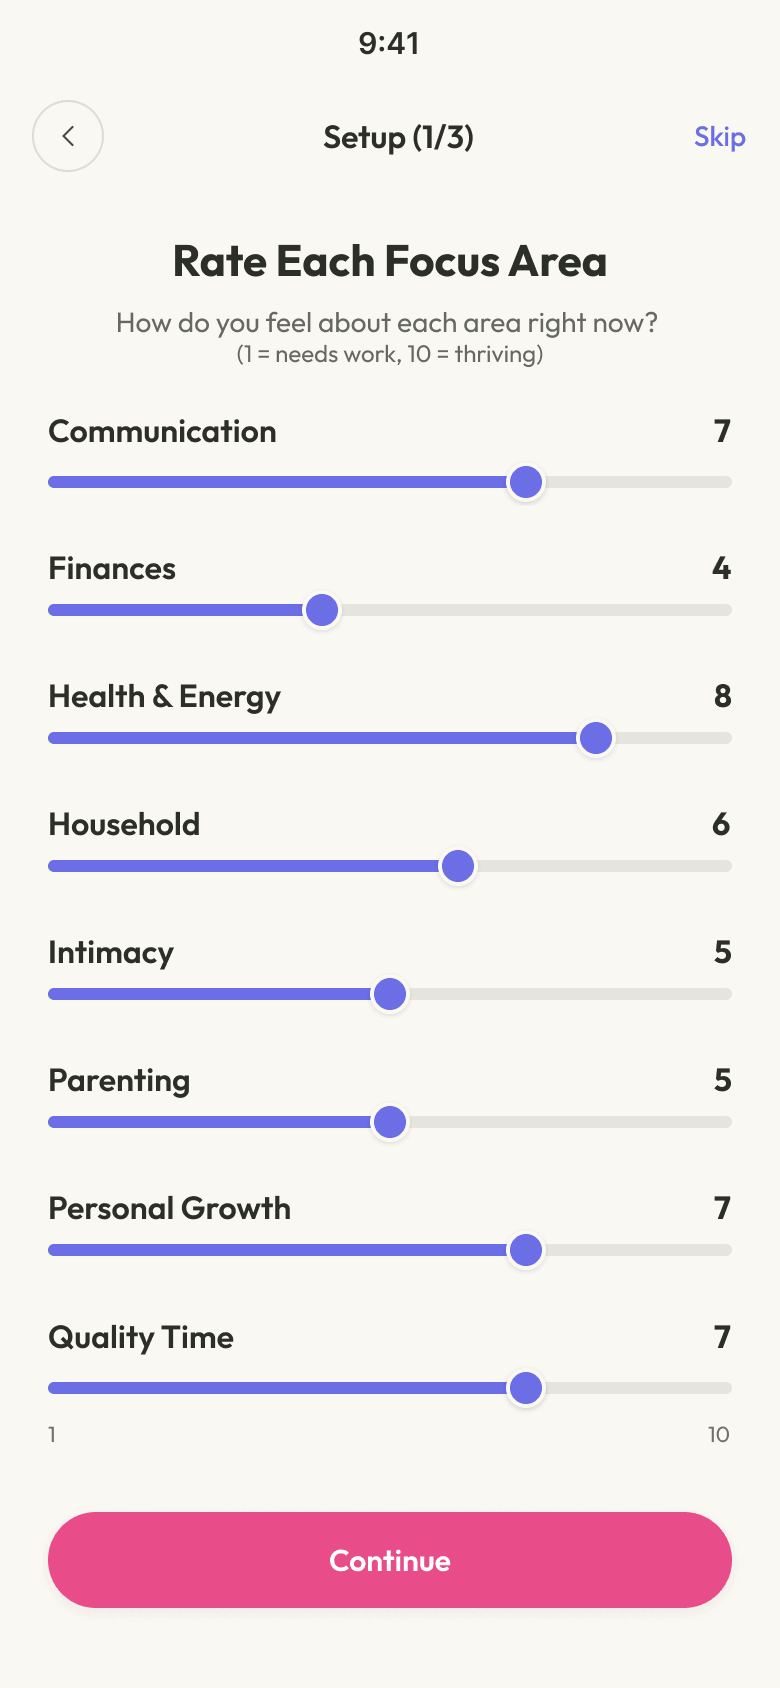Click the Health & Energy rating value 8
The height and width of the screenshot is (1688, 780).
pos(722,697)
